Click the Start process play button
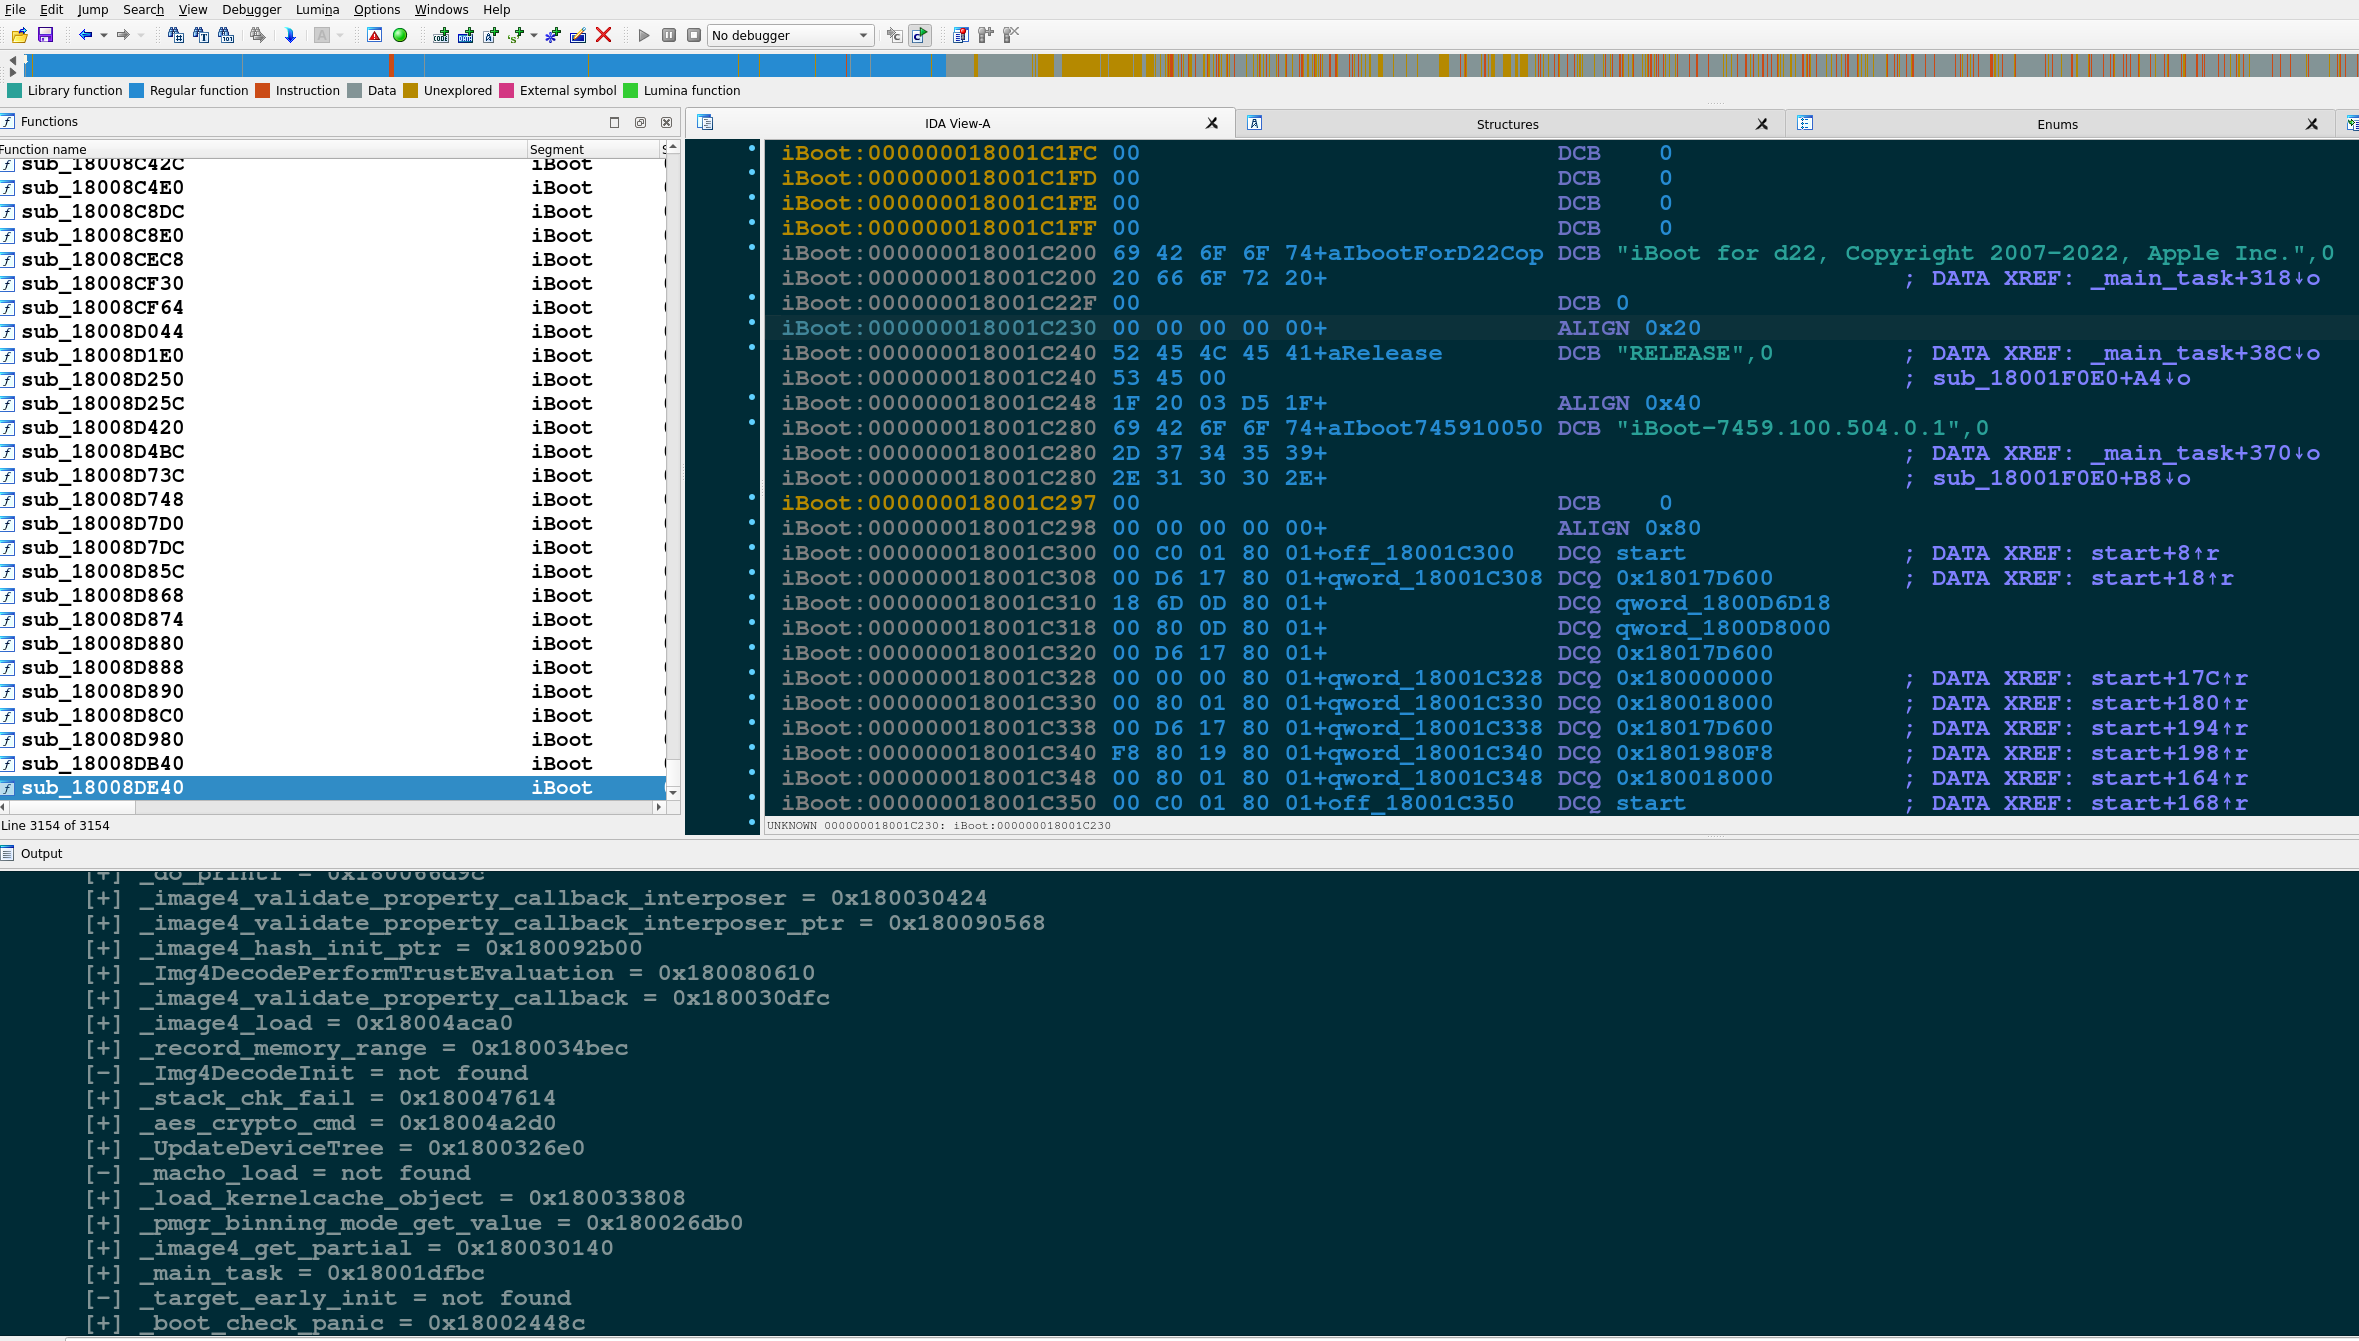This screenshot has height=1341, width=2359. (643, 35)
